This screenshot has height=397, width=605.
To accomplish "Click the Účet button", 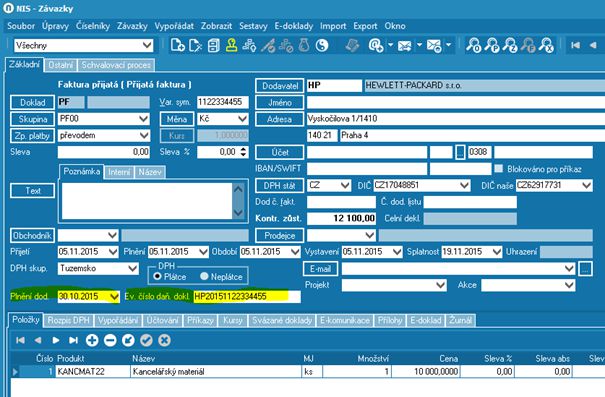I will pos(280,152).
